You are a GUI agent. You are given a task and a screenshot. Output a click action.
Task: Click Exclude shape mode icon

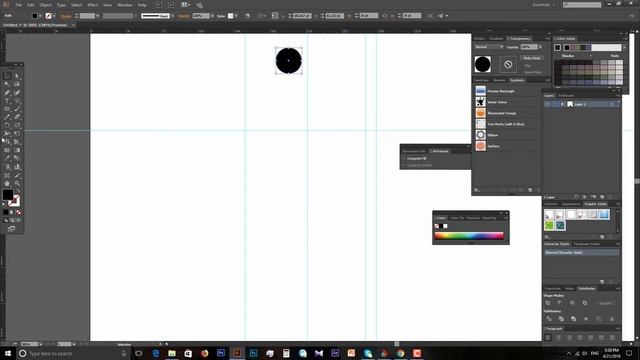tap(585, 303)
